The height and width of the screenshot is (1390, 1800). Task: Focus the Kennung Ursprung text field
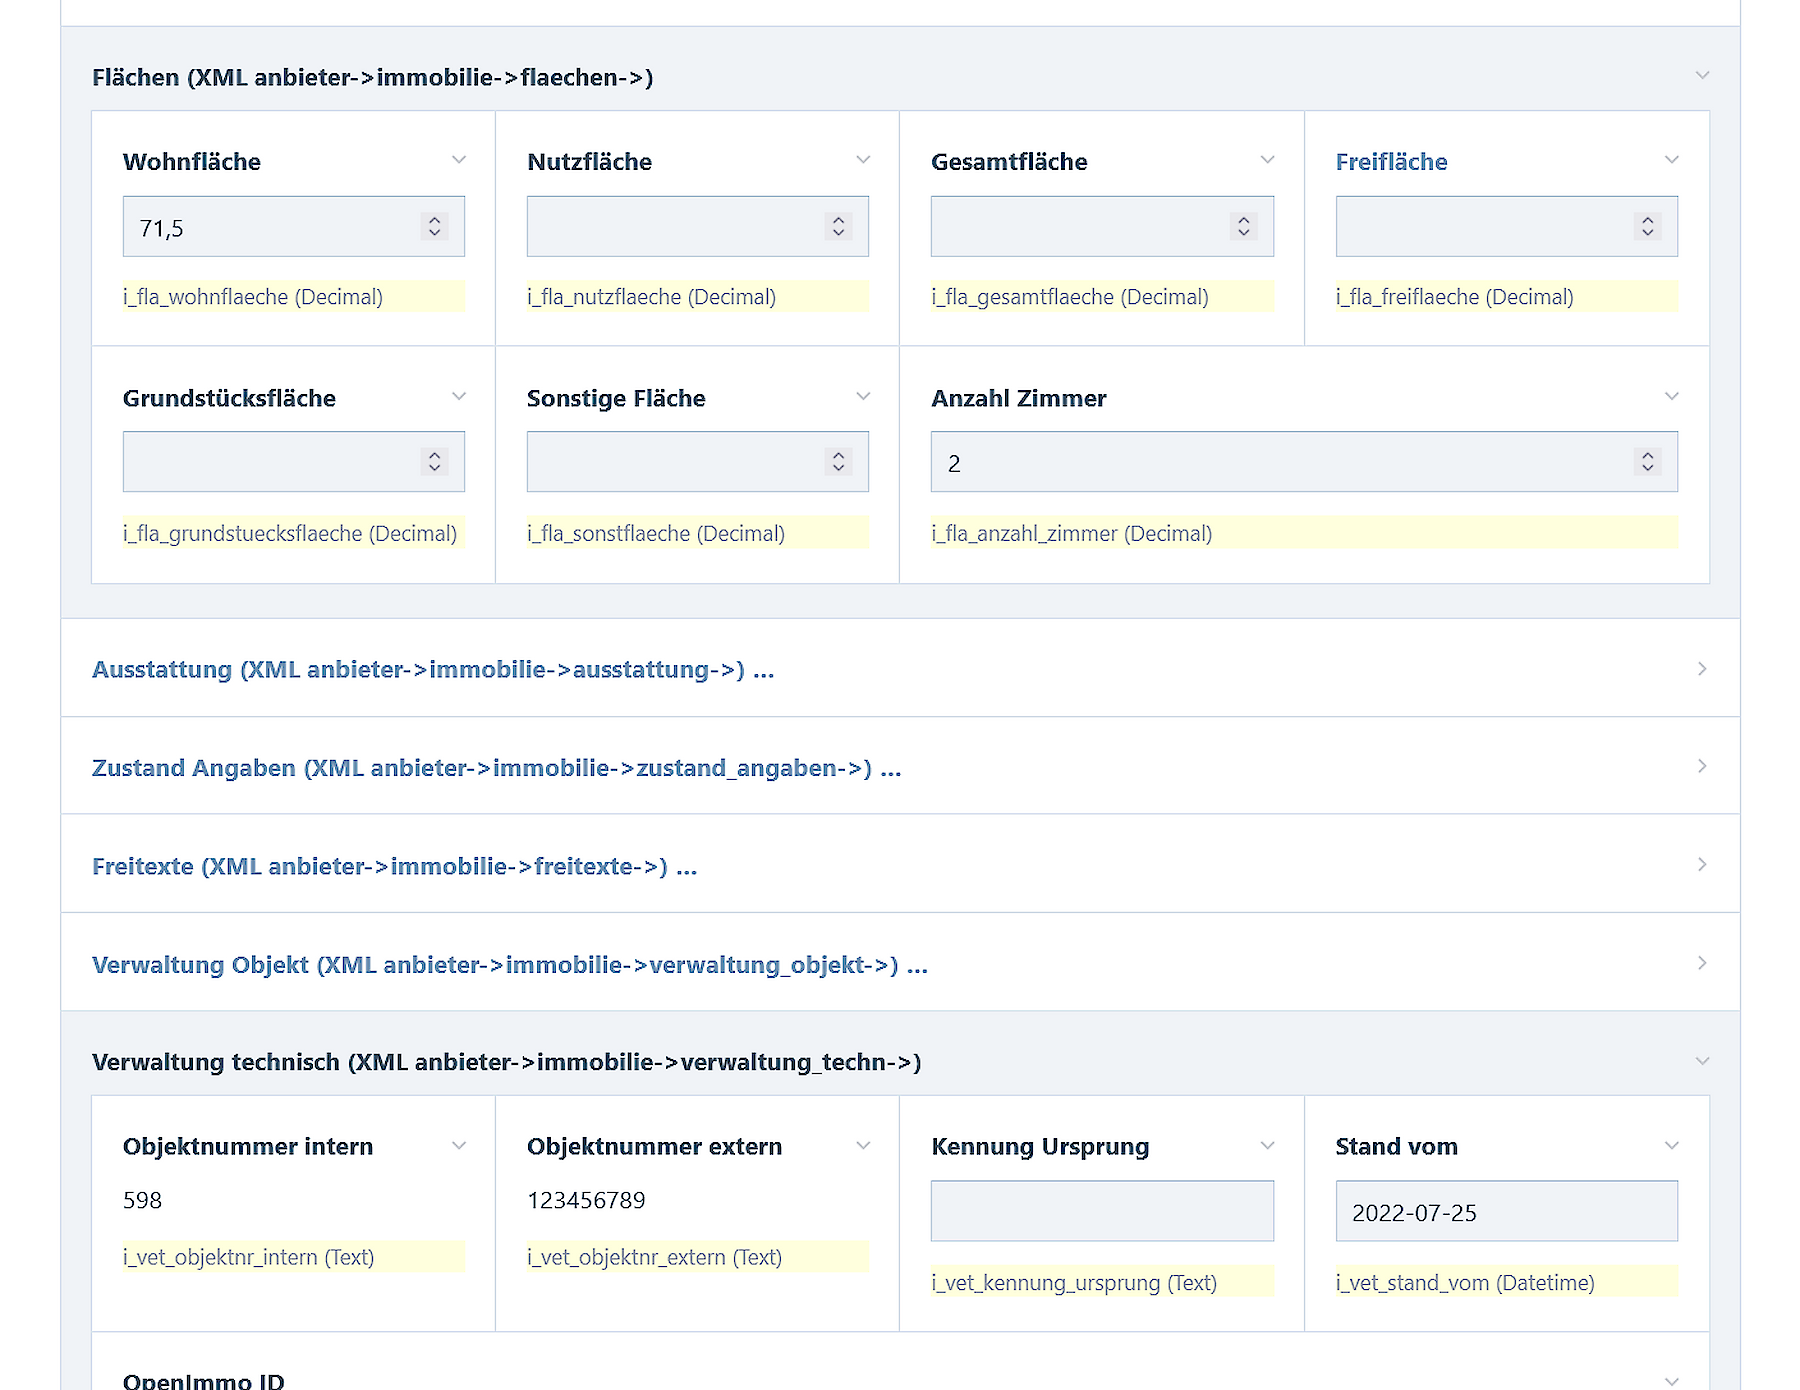point(1102,1211)
